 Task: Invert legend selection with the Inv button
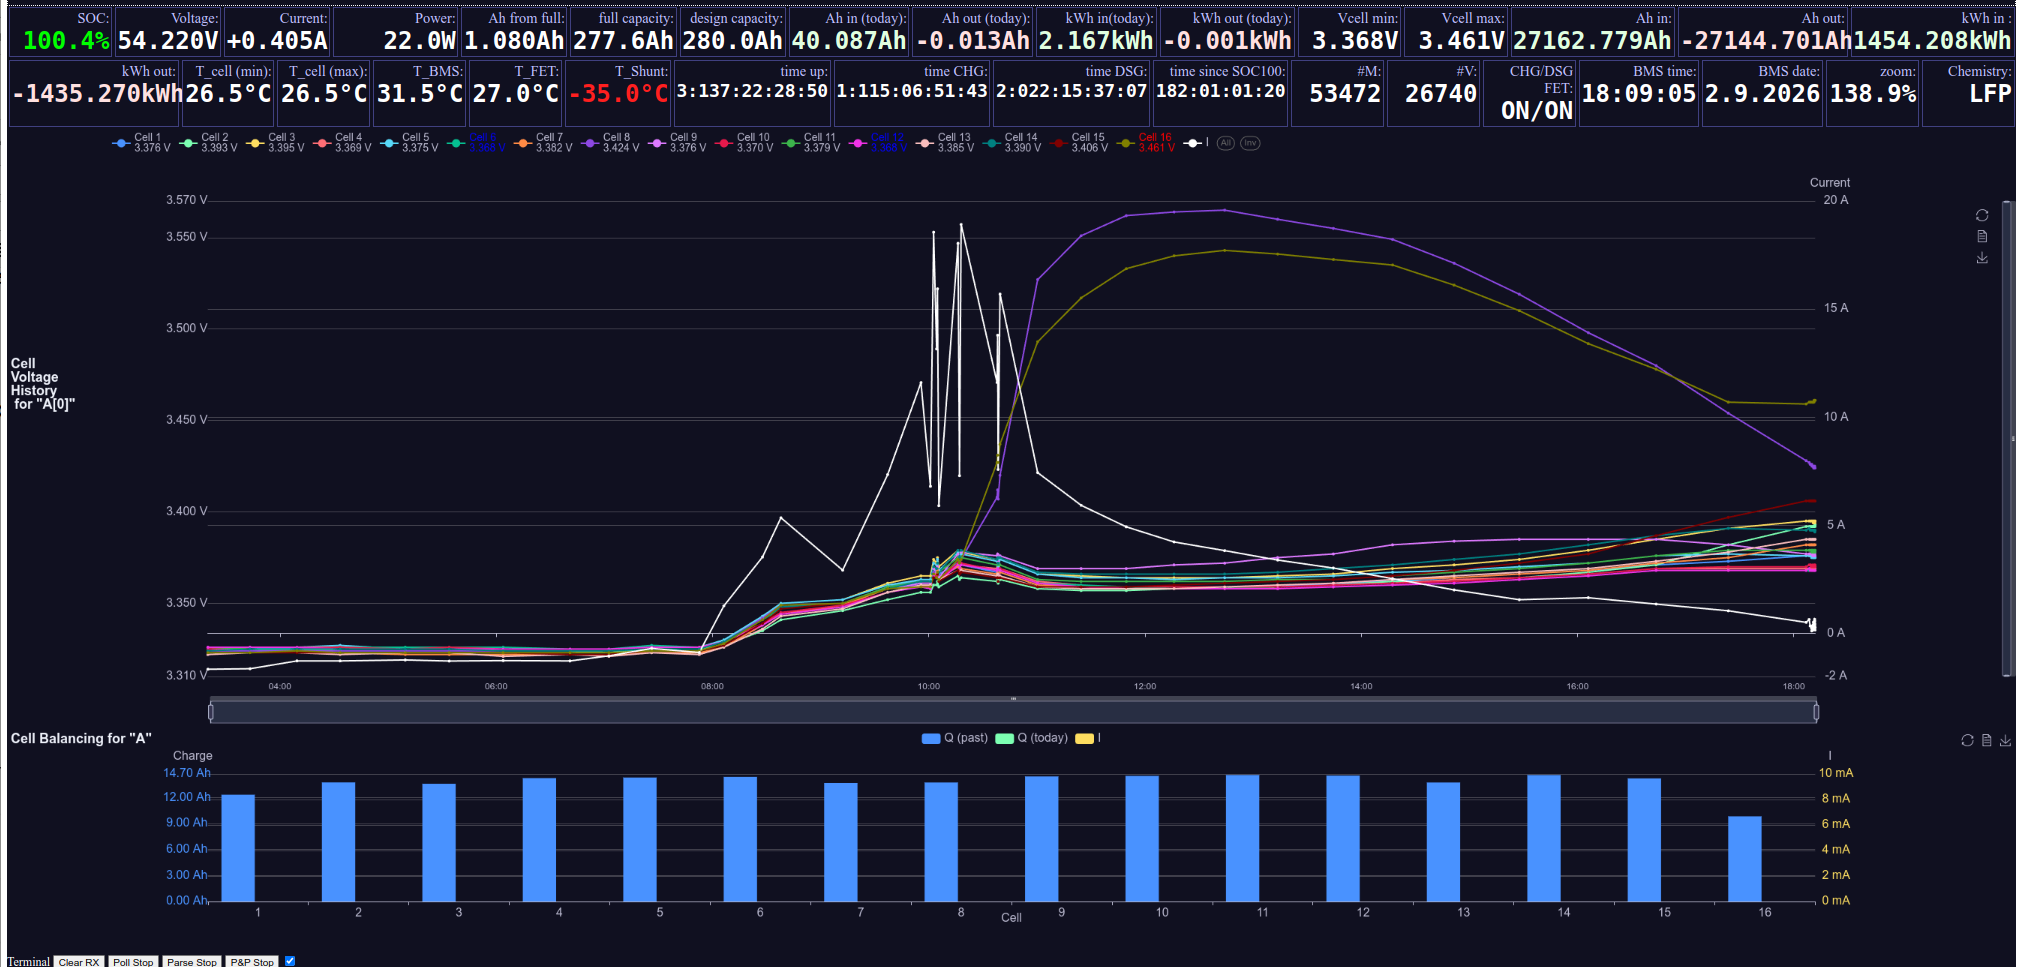[1250, 143]
